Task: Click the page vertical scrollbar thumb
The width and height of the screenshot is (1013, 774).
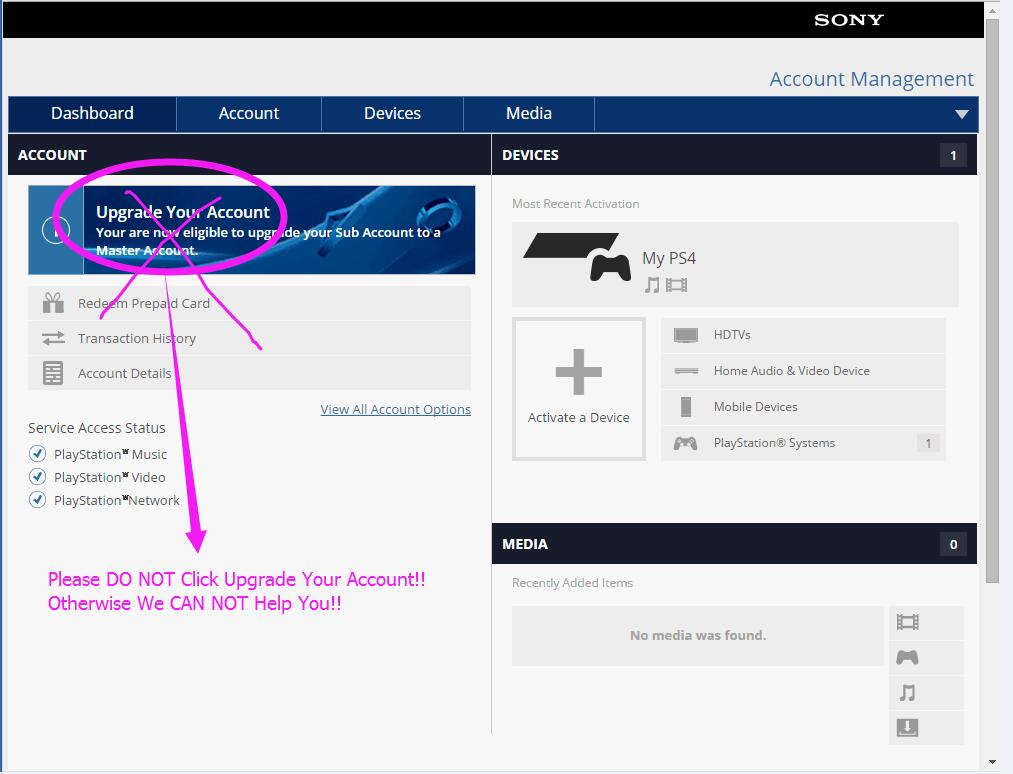Action: pos(993,300)
